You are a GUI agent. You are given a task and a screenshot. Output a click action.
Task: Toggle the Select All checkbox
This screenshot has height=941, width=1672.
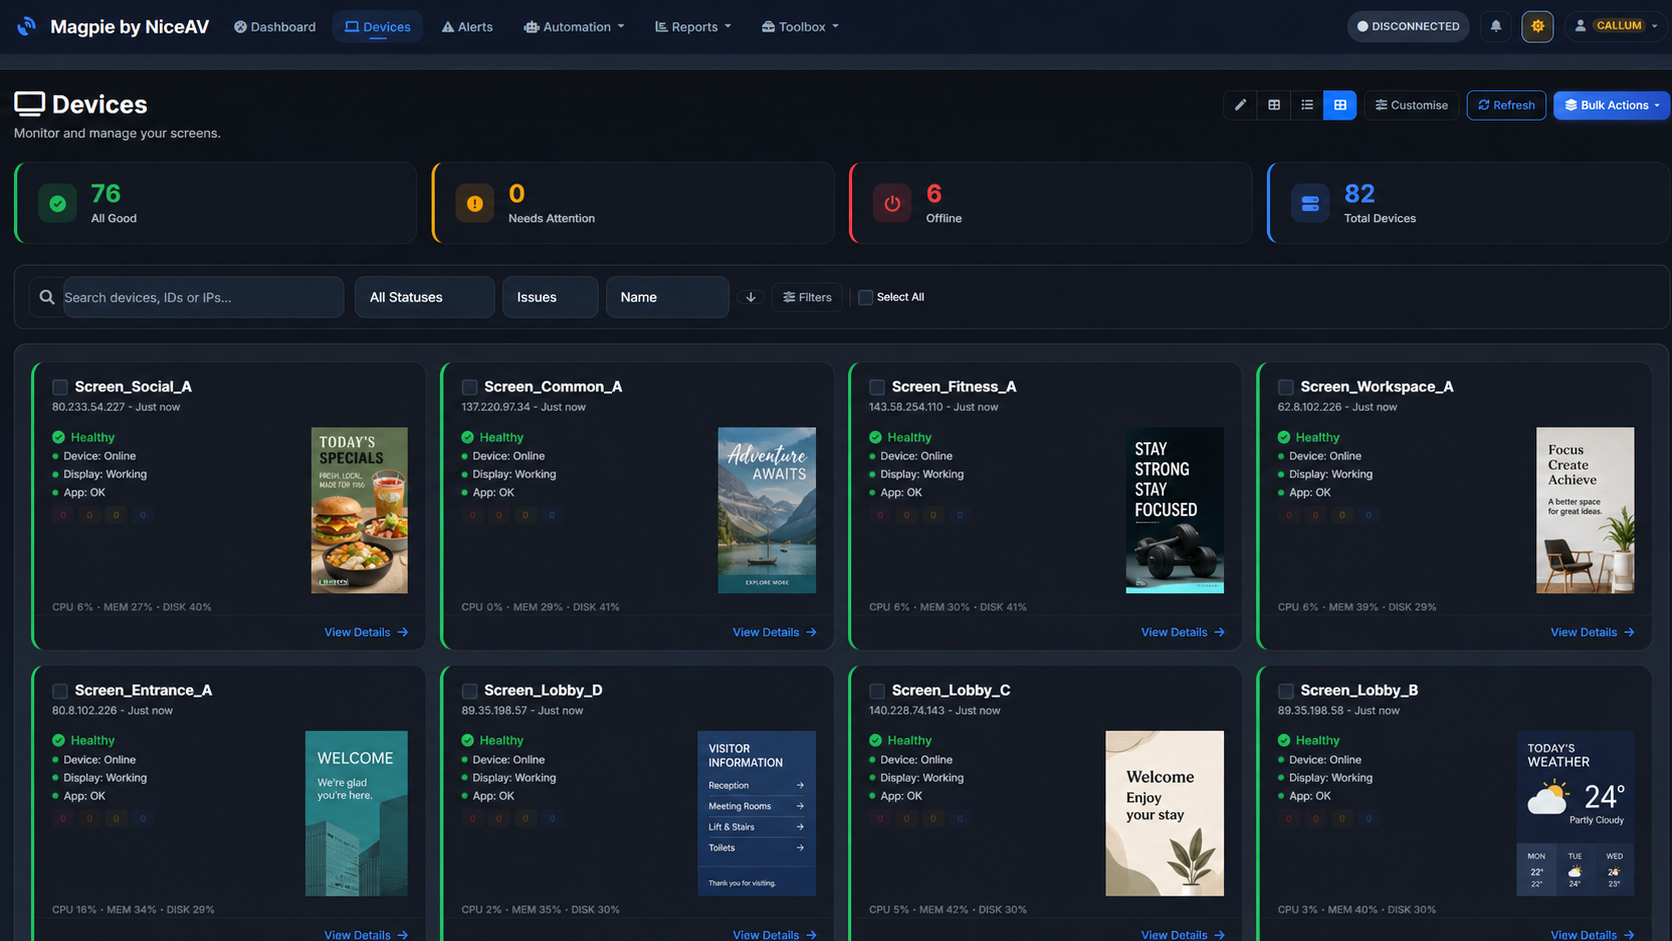pos(866,297)
